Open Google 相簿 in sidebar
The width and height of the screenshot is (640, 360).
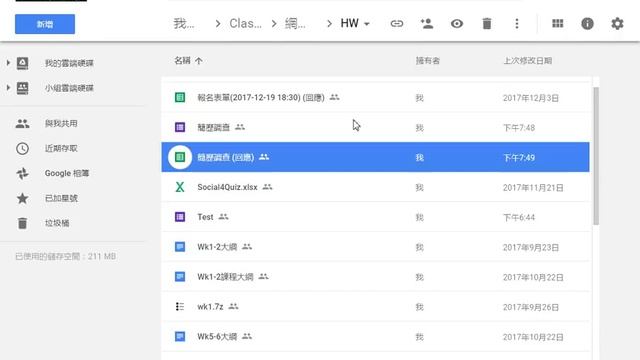point(67,173)
